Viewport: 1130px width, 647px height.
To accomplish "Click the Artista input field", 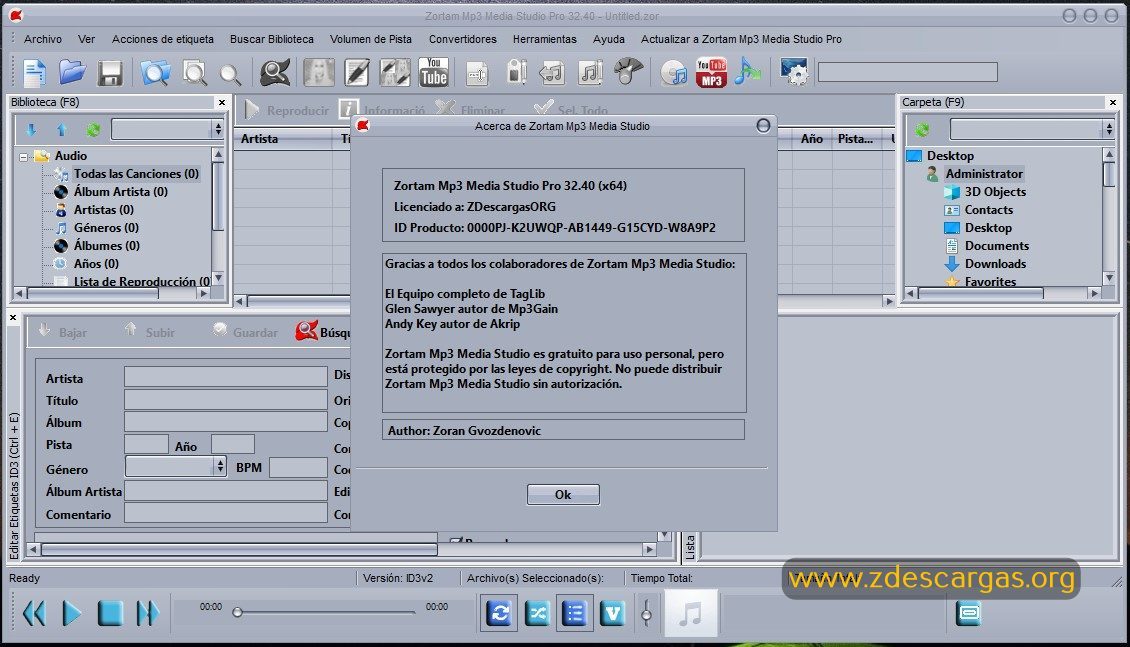I will [226, 377].
